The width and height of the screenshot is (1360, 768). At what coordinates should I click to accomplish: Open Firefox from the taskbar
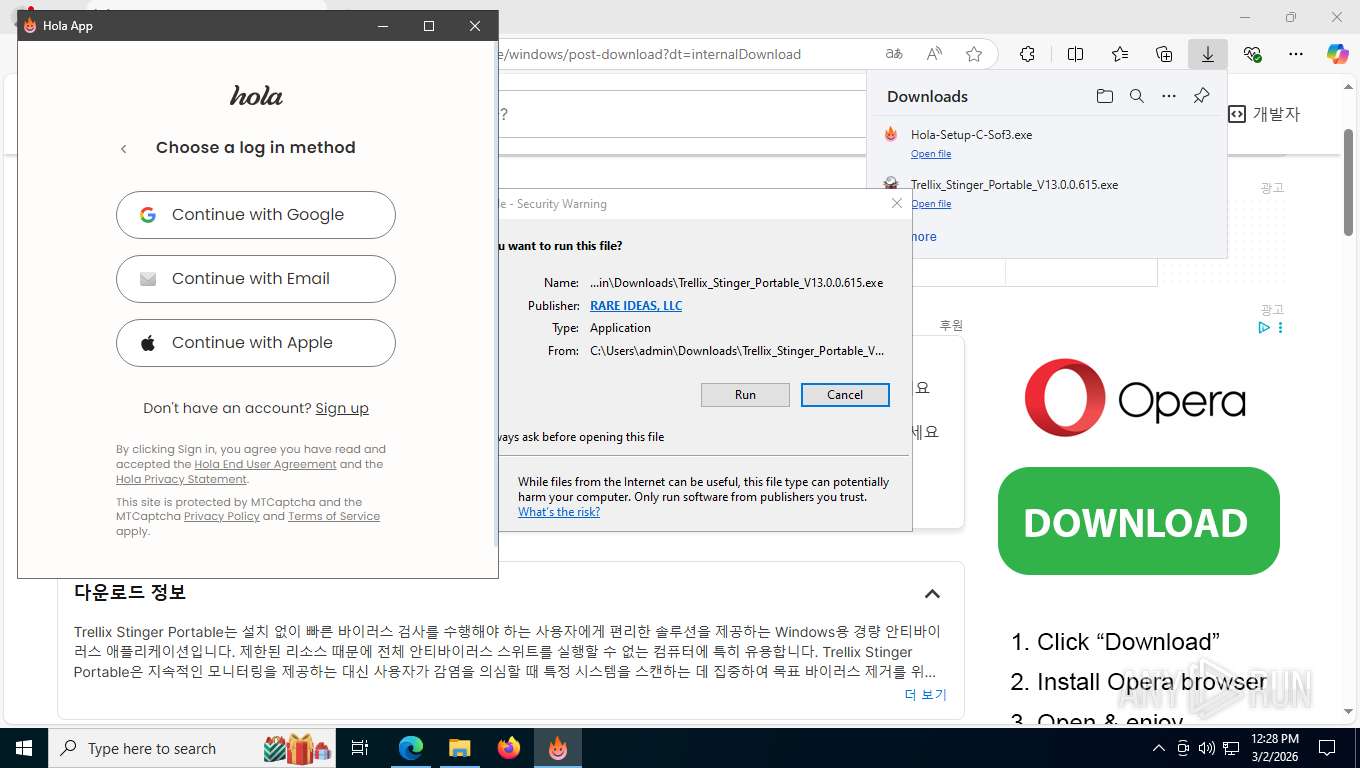[x=509, y=748]
